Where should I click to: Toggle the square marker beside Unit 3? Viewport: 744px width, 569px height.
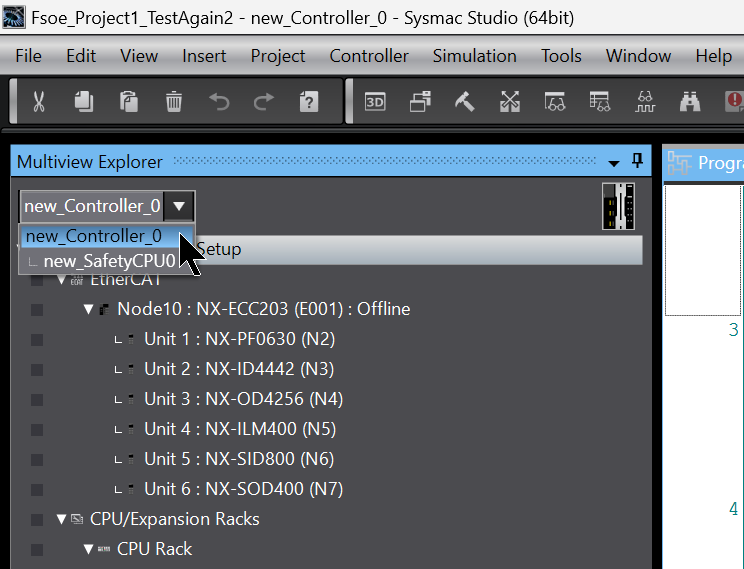click(x=37, y=400)
